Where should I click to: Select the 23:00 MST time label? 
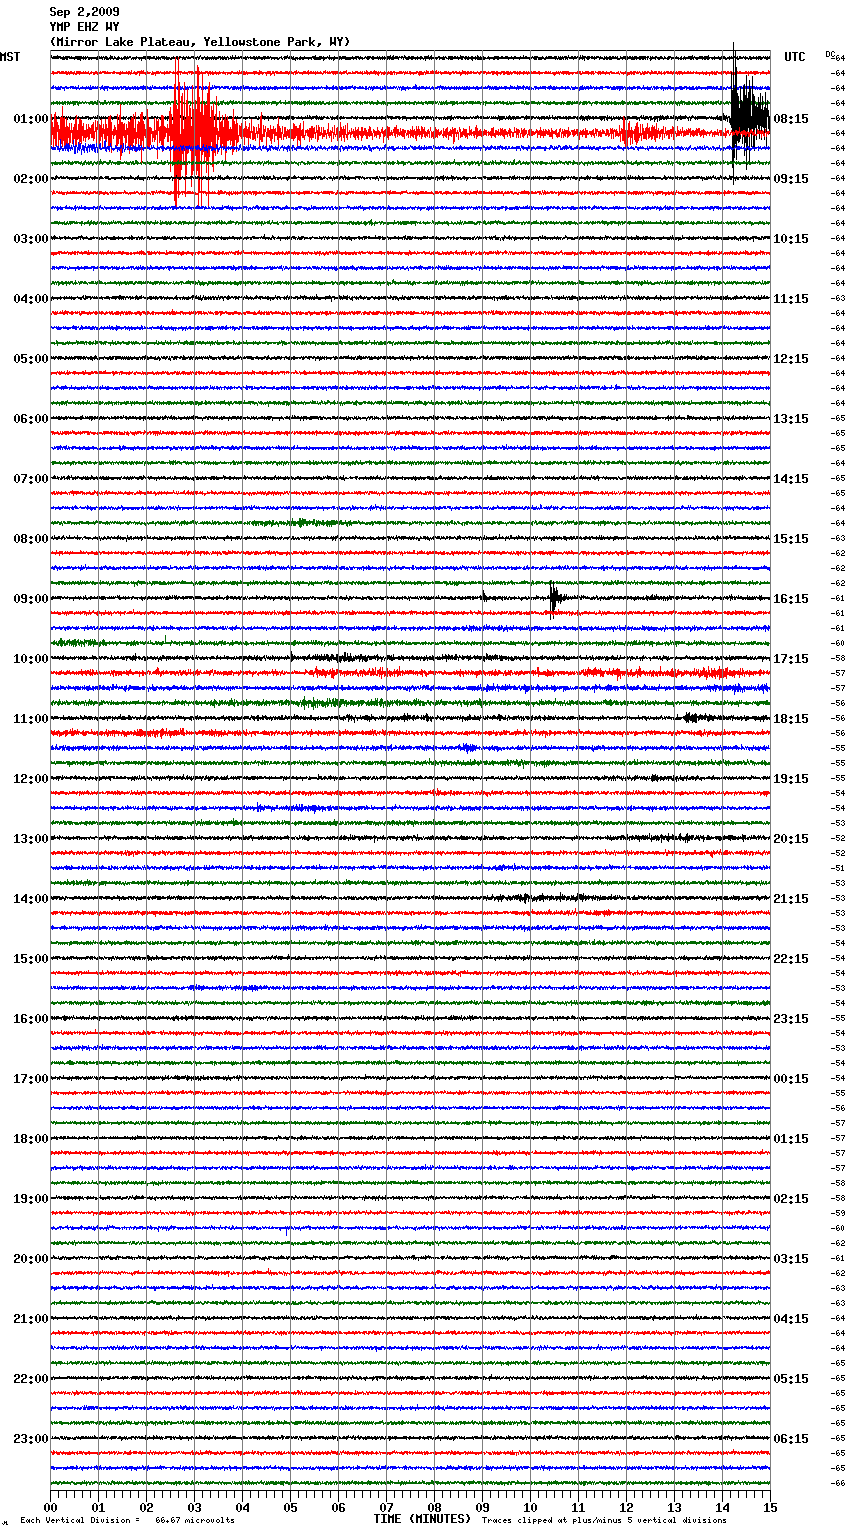tap(31, 1439)
